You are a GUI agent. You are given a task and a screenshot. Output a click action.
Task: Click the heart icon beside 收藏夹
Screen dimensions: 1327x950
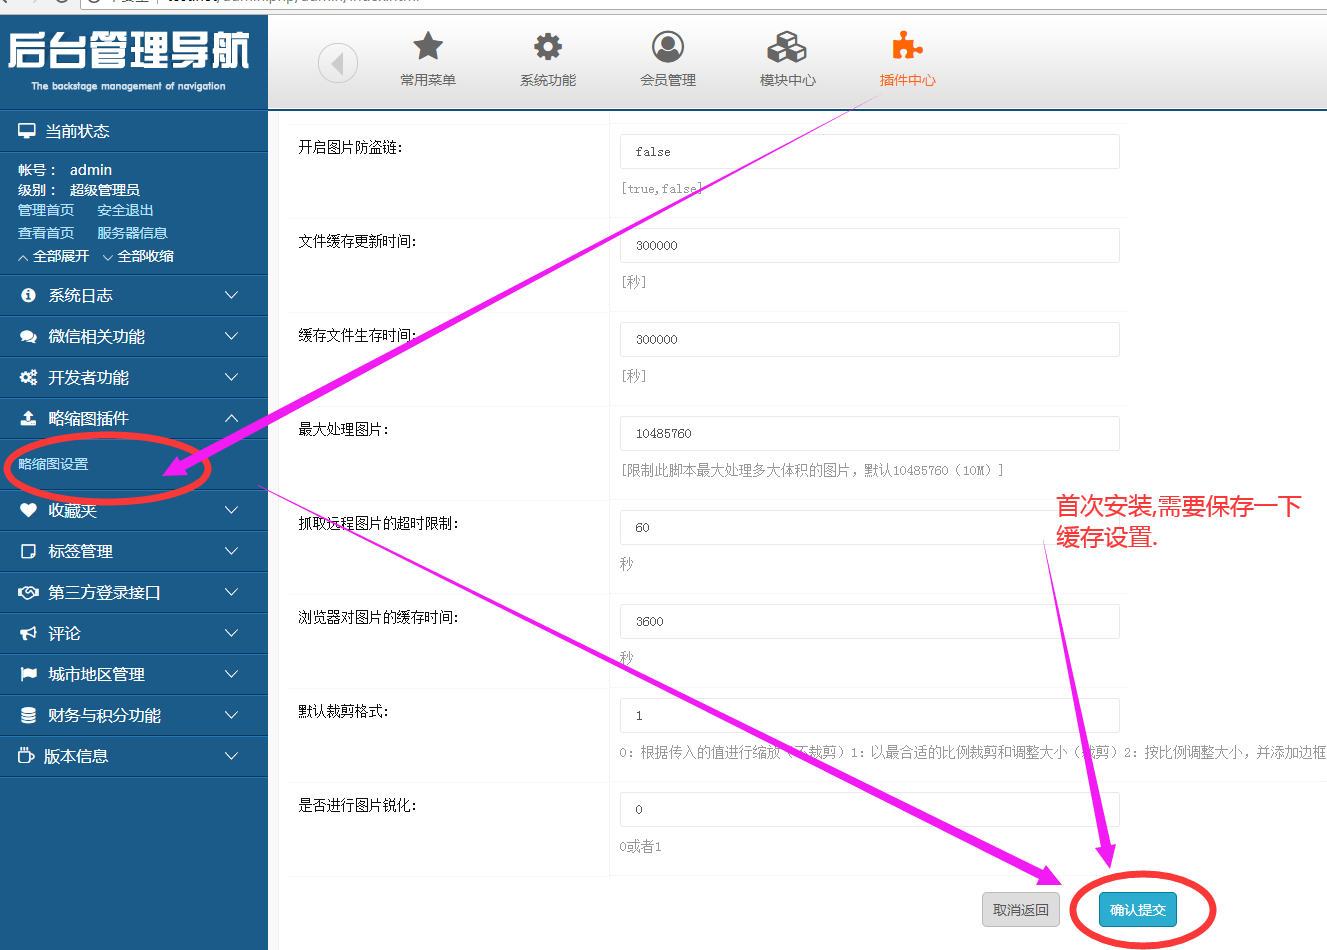[28, 510]
